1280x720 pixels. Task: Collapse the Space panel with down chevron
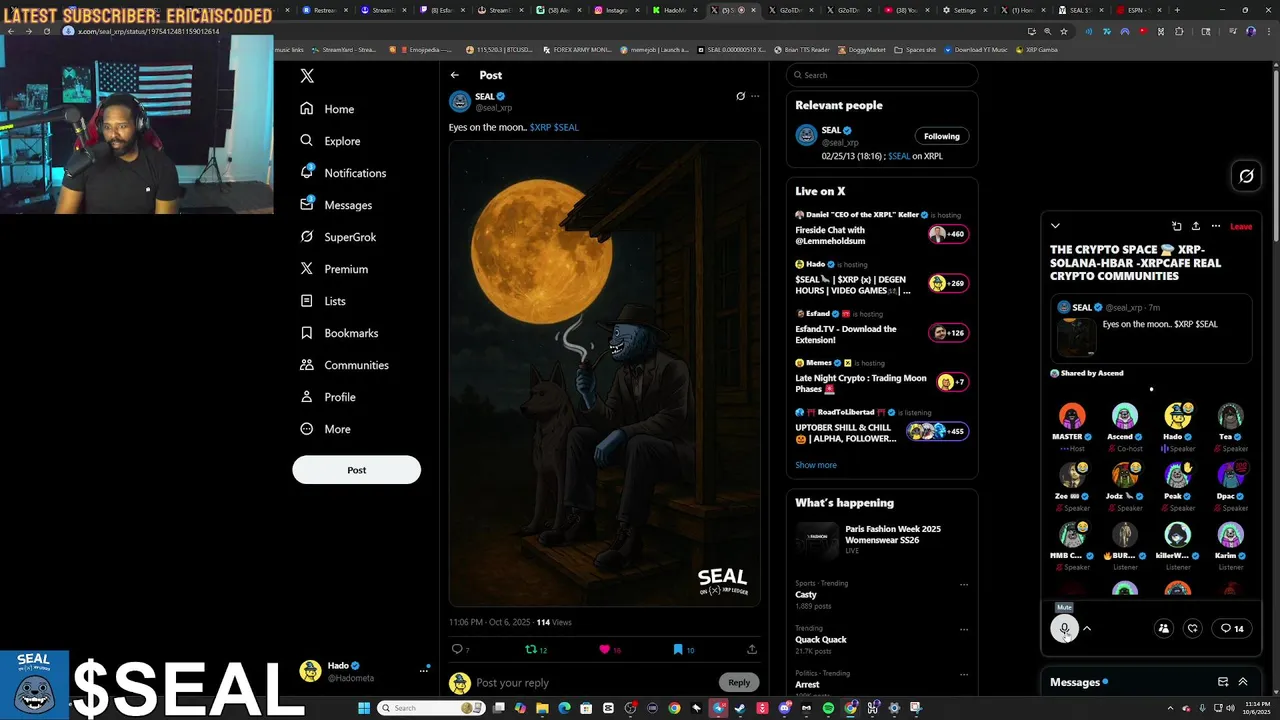[1055, 226]
